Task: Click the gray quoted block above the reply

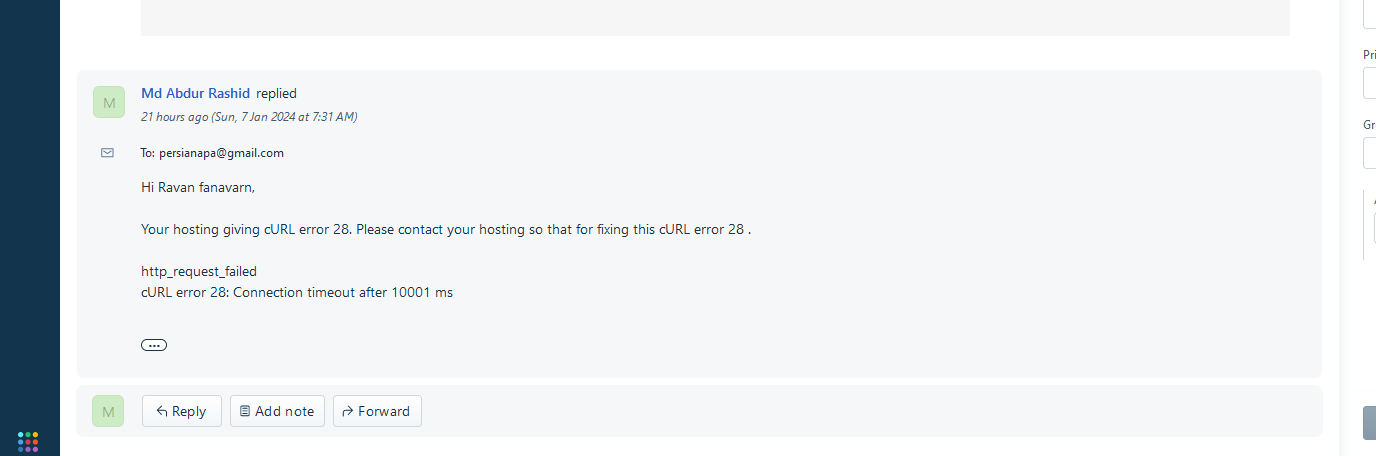Action: (x=715, y=18)
